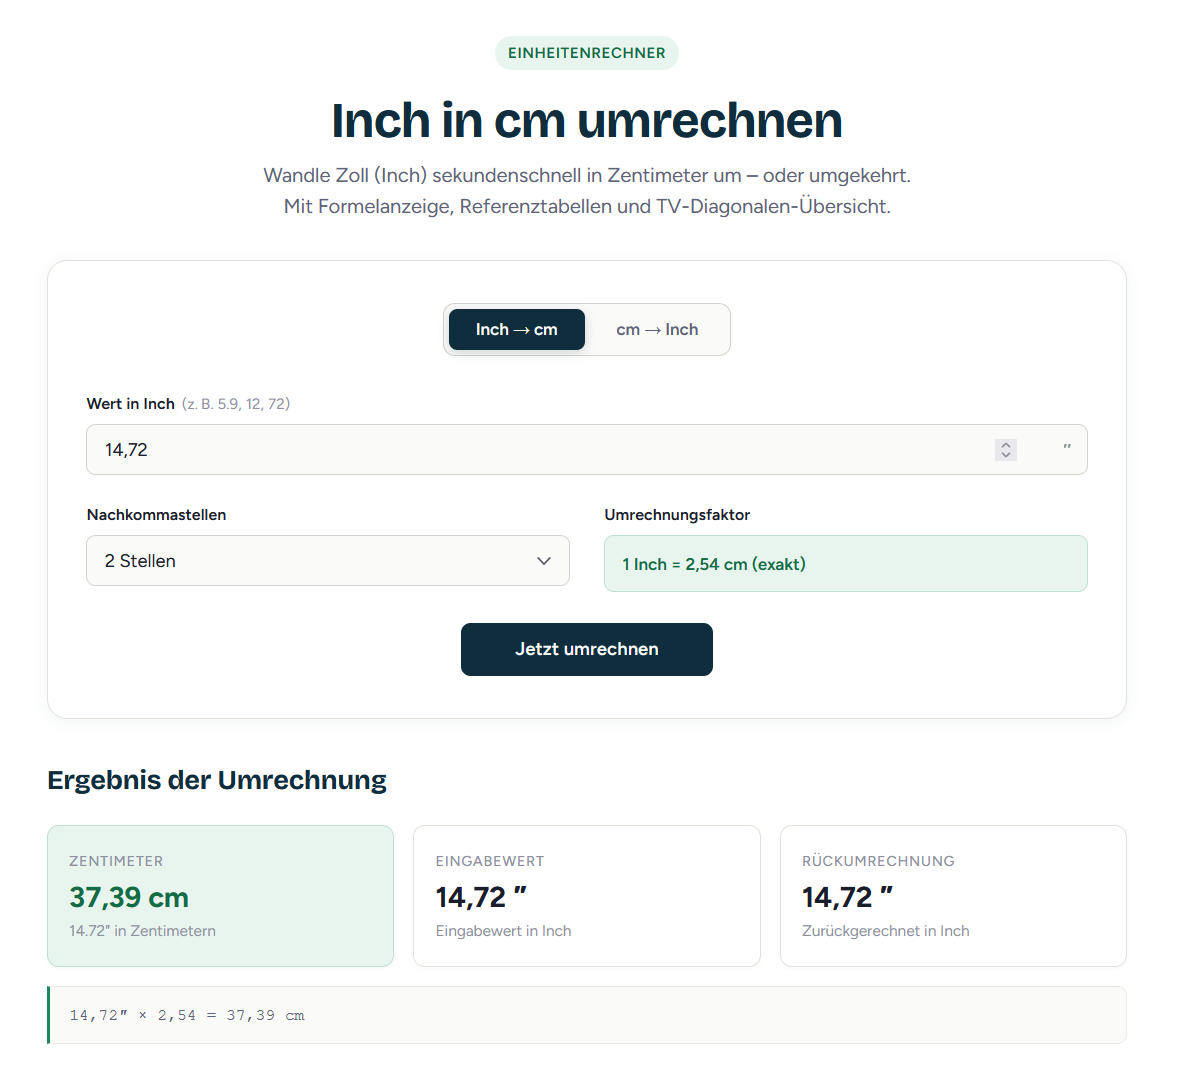
Task: Switch to Inch → cm mode
Action: pyautogui.click(x=517, y=330)
